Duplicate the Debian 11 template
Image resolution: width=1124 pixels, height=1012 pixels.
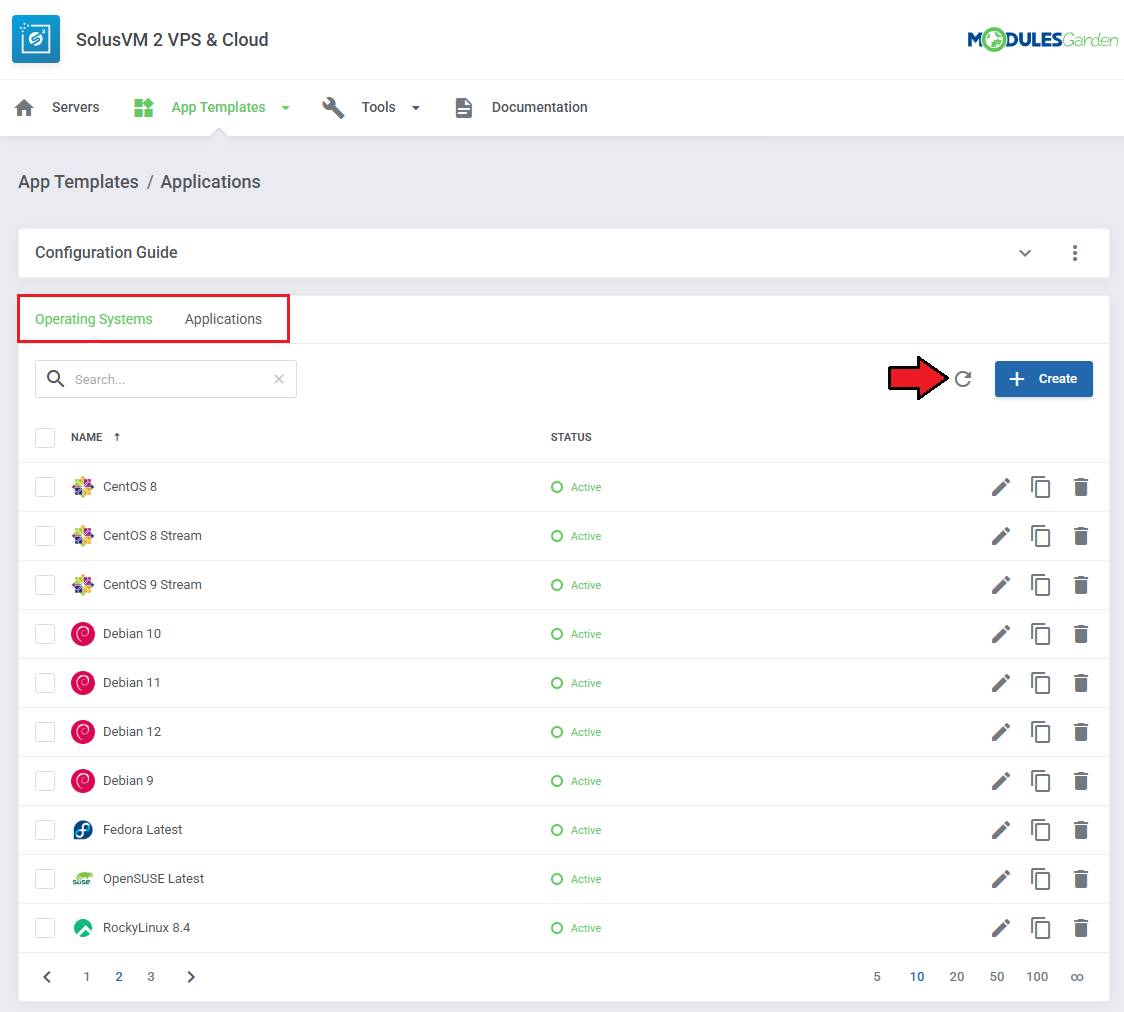click(x=1040, y=683)
